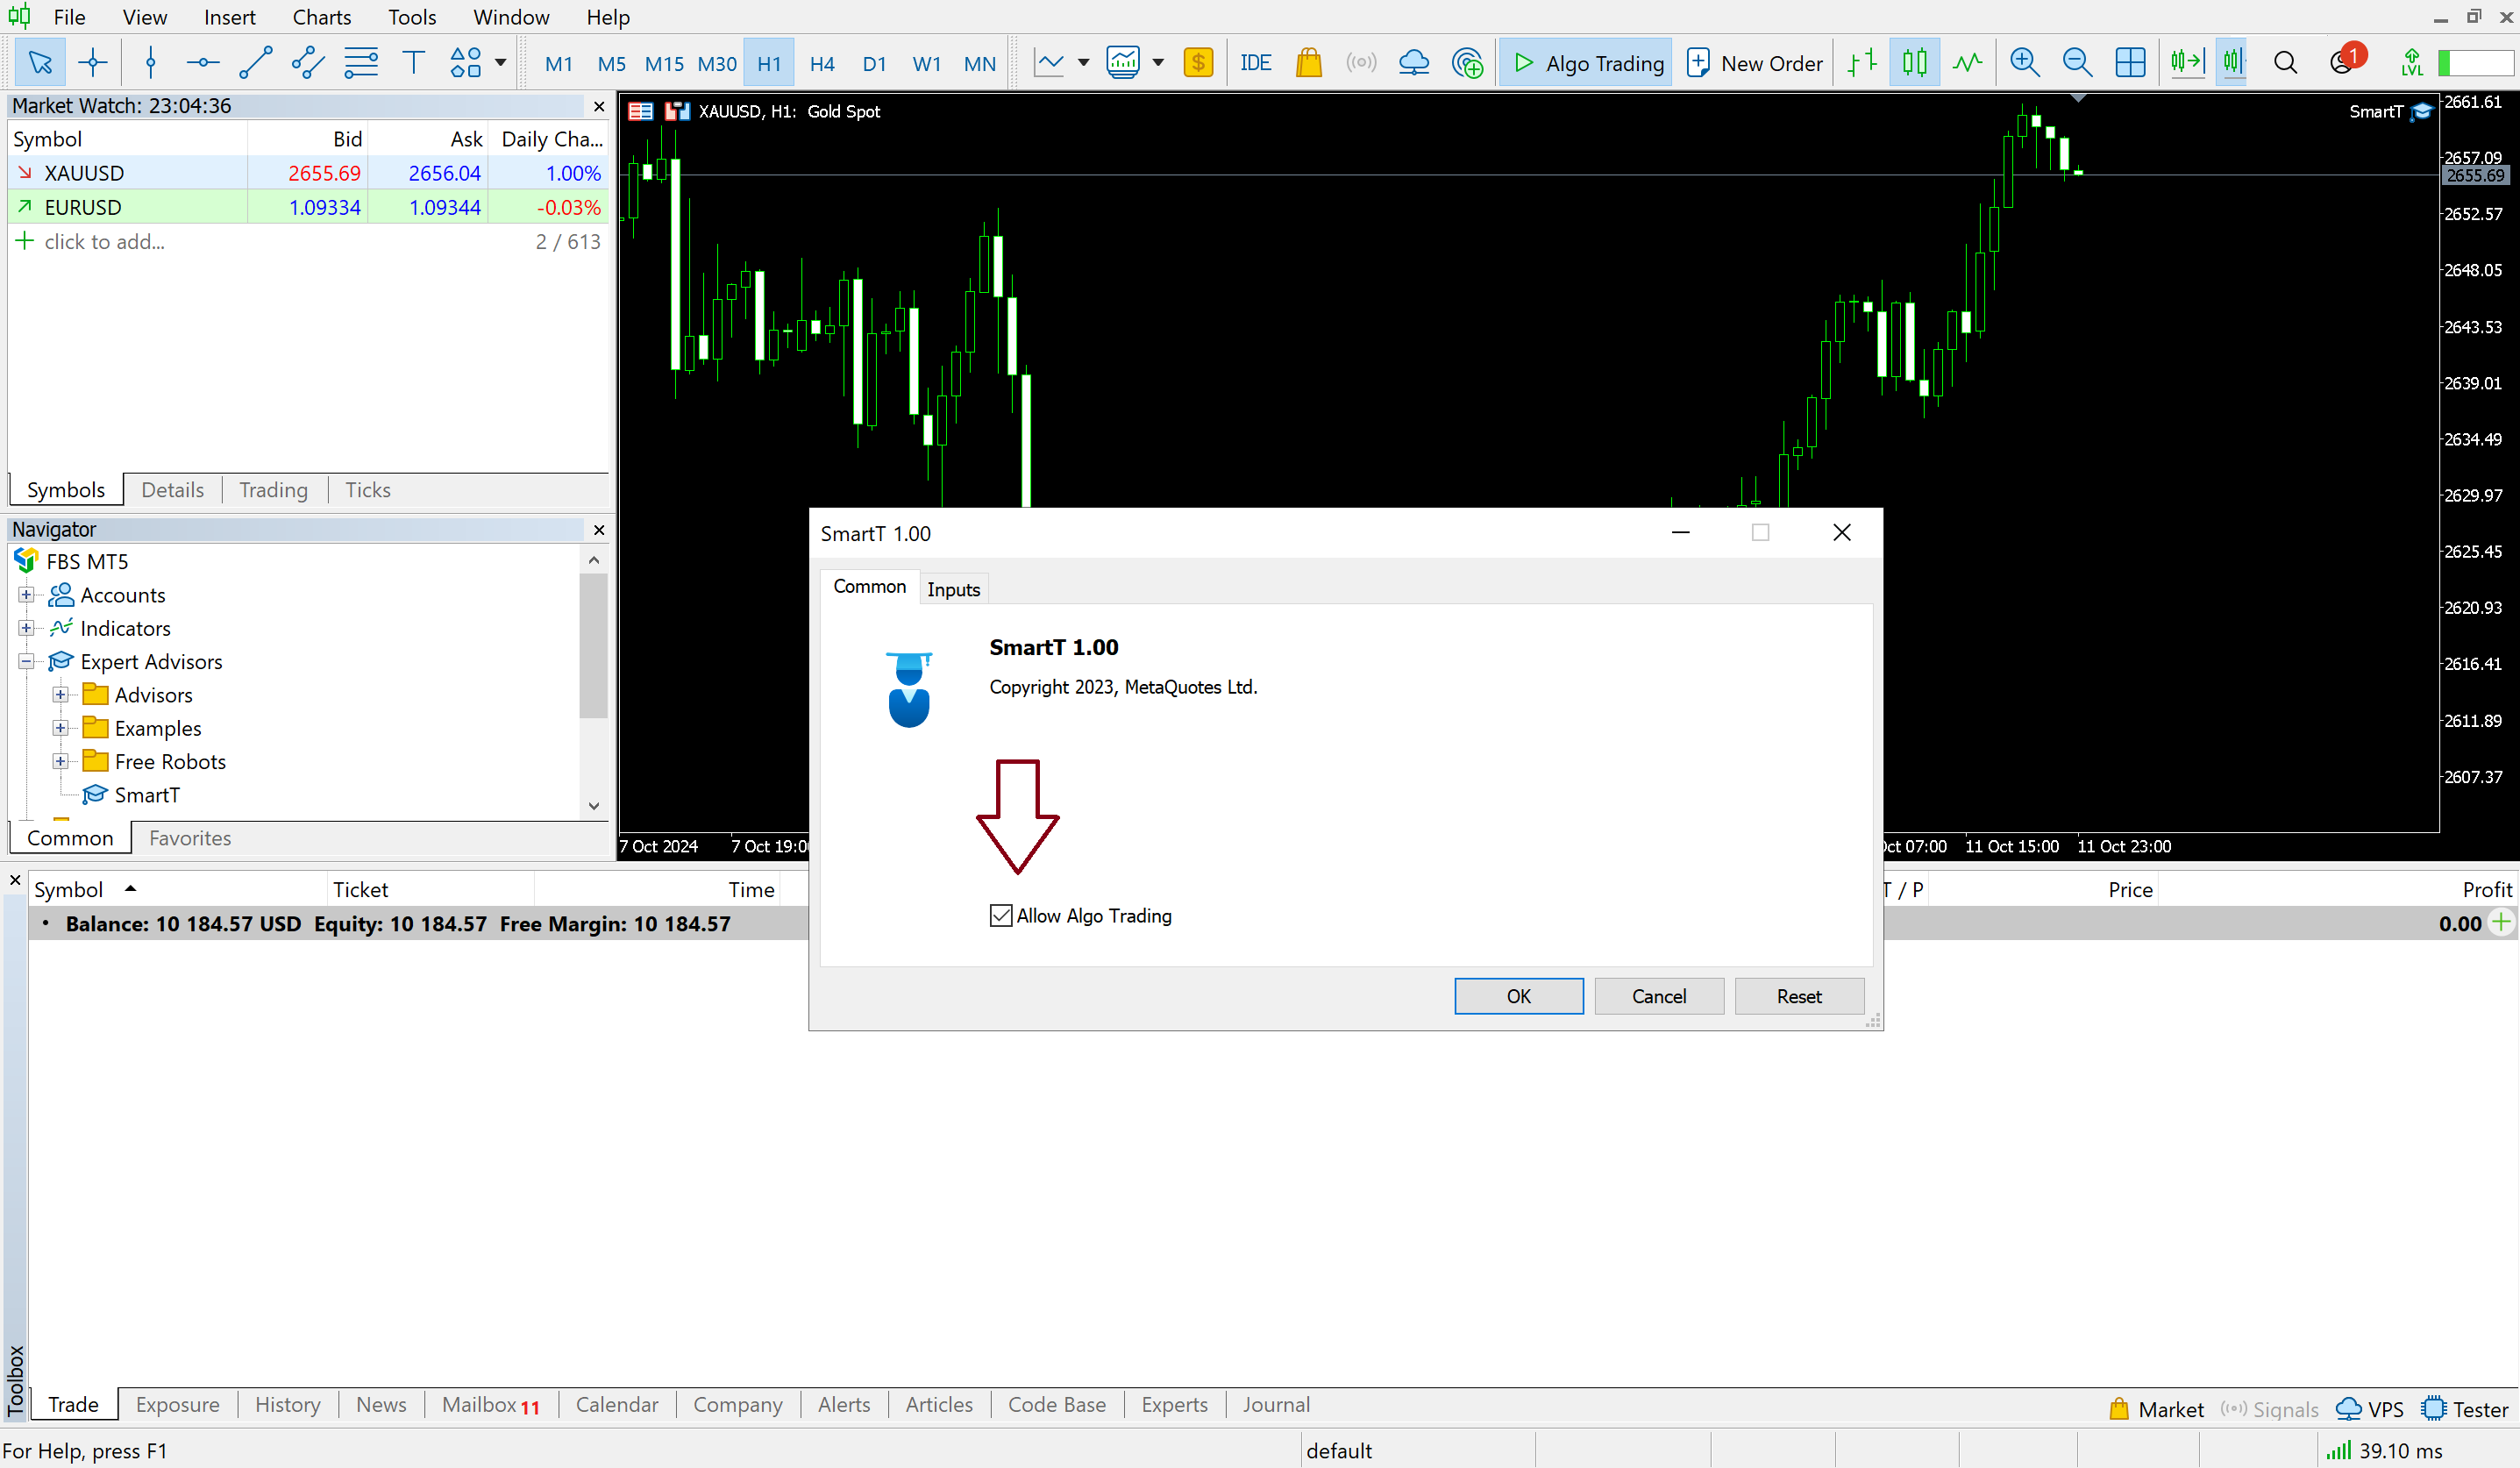This screenshot has height=1468, width=2520.
Task: Open the Favorites tab in Navigator
Action: point(190,838)
